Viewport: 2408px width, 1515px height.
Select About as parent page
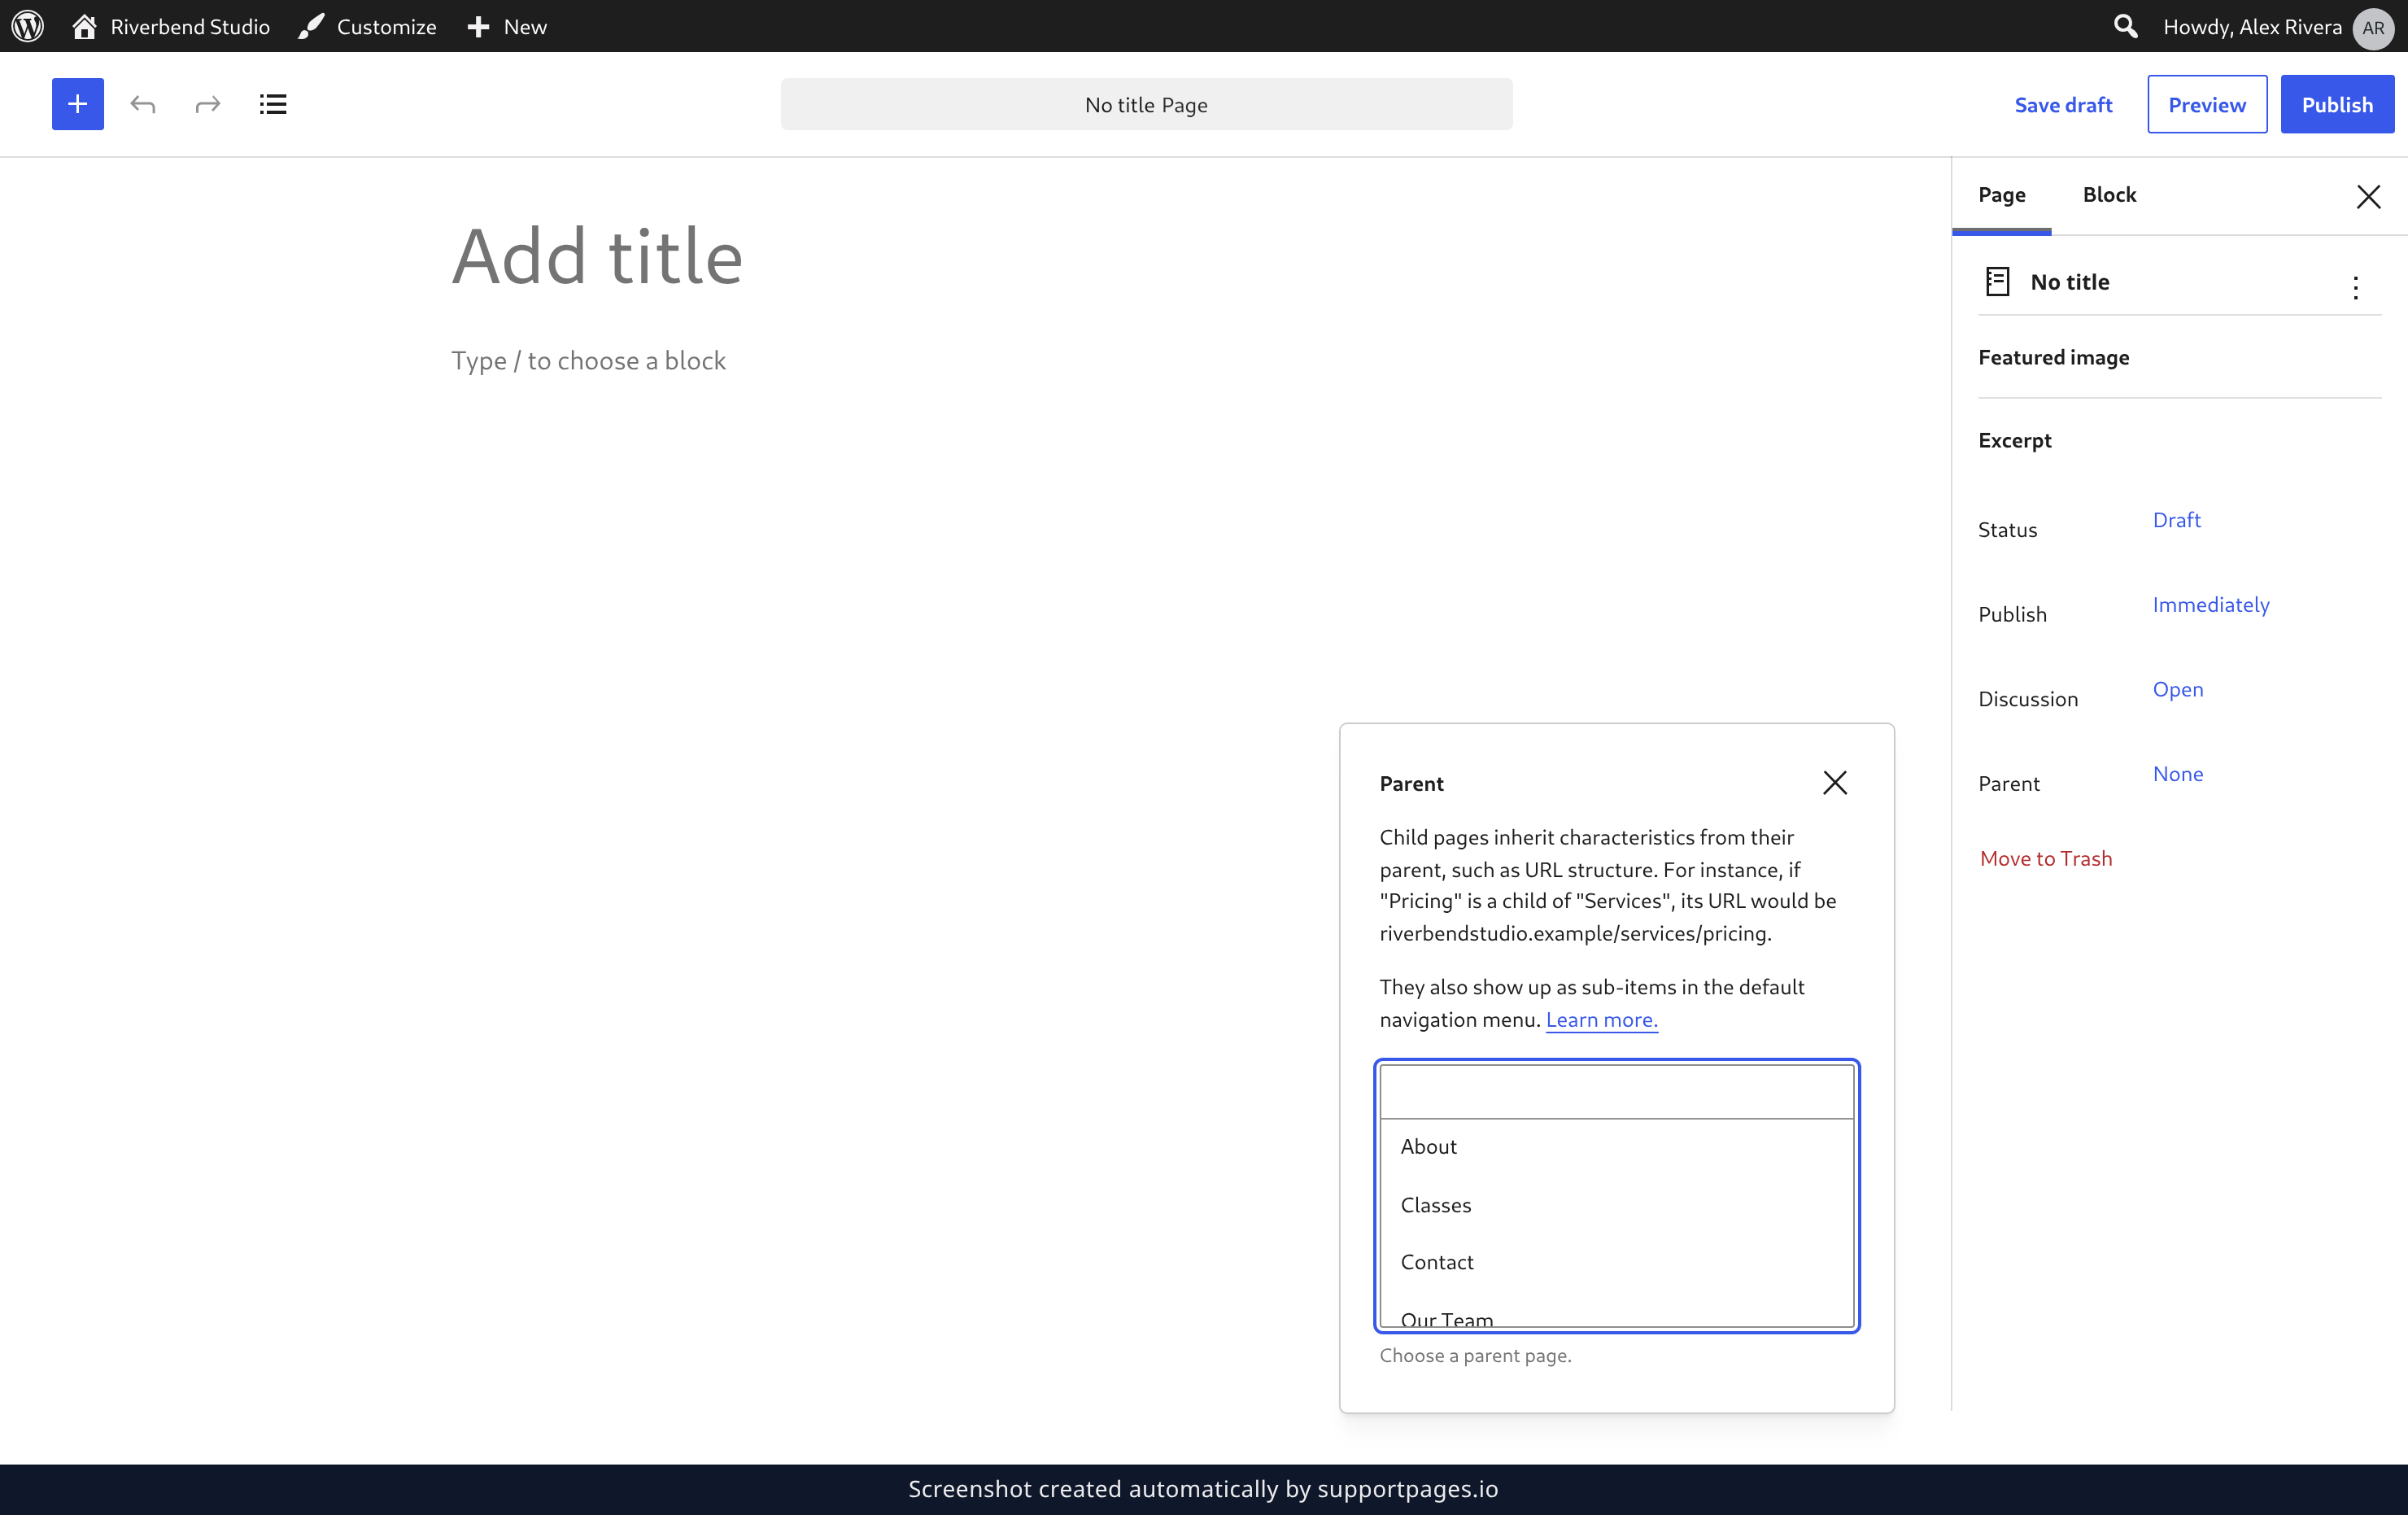pos(1616,1147)
